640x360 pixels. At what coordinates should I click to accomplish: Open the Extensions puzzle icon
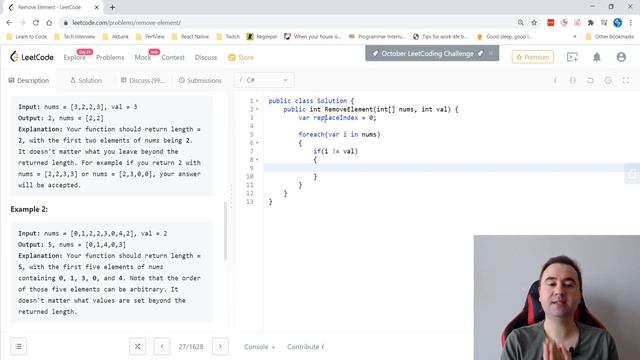(590, 23)
